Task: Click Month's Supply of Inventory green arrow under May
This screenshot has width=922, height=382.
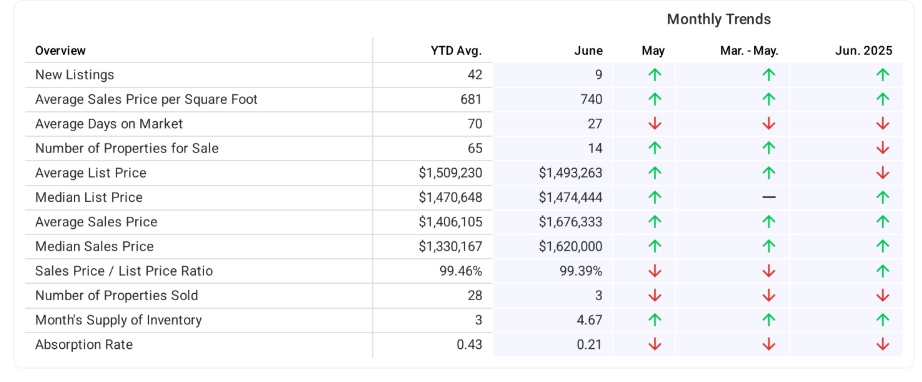Action: [654, 320]
